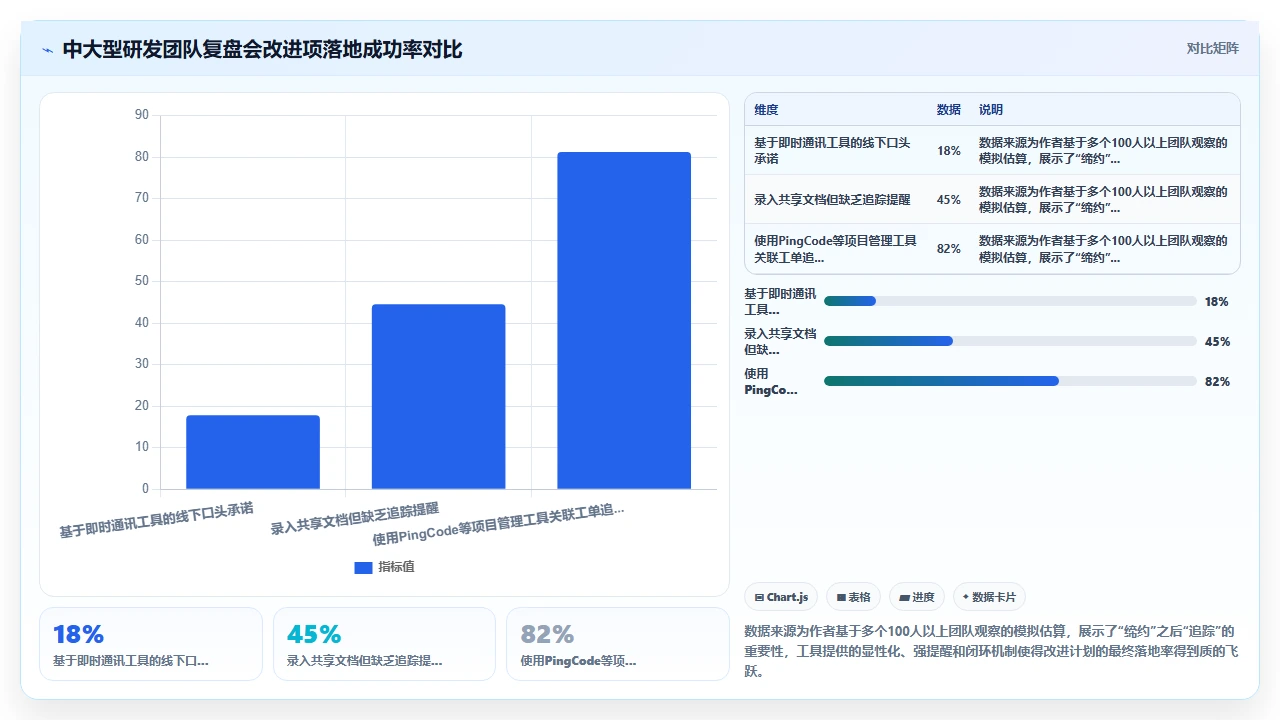Viewport: 1280px width, 720px height.
Task: Click the 维度 column header
Action: pyautogui.click(x=766, y=110)
